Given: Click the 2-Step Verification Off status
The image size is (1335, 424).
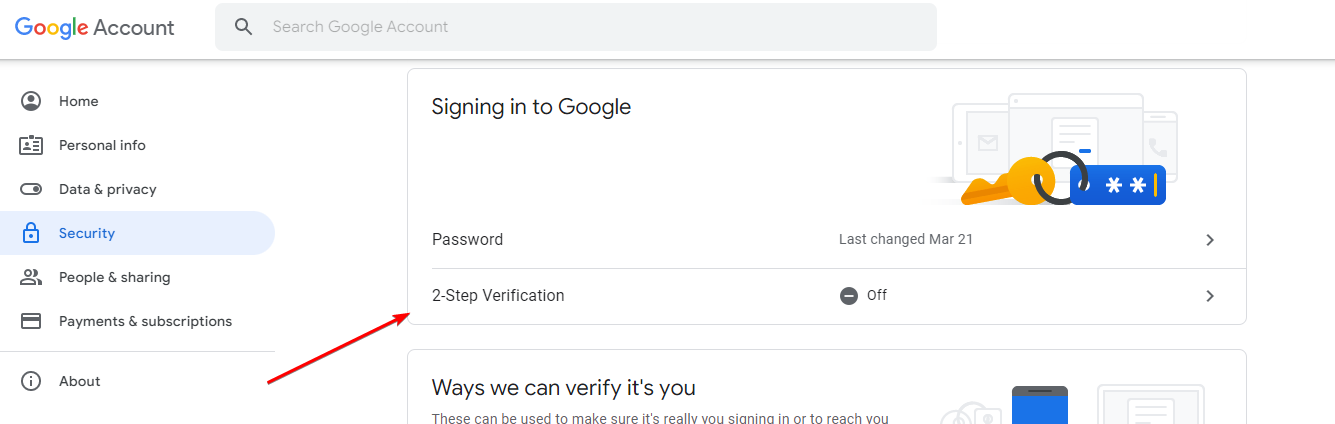Looking at the screenshot, I should click(x=864, y=295).
